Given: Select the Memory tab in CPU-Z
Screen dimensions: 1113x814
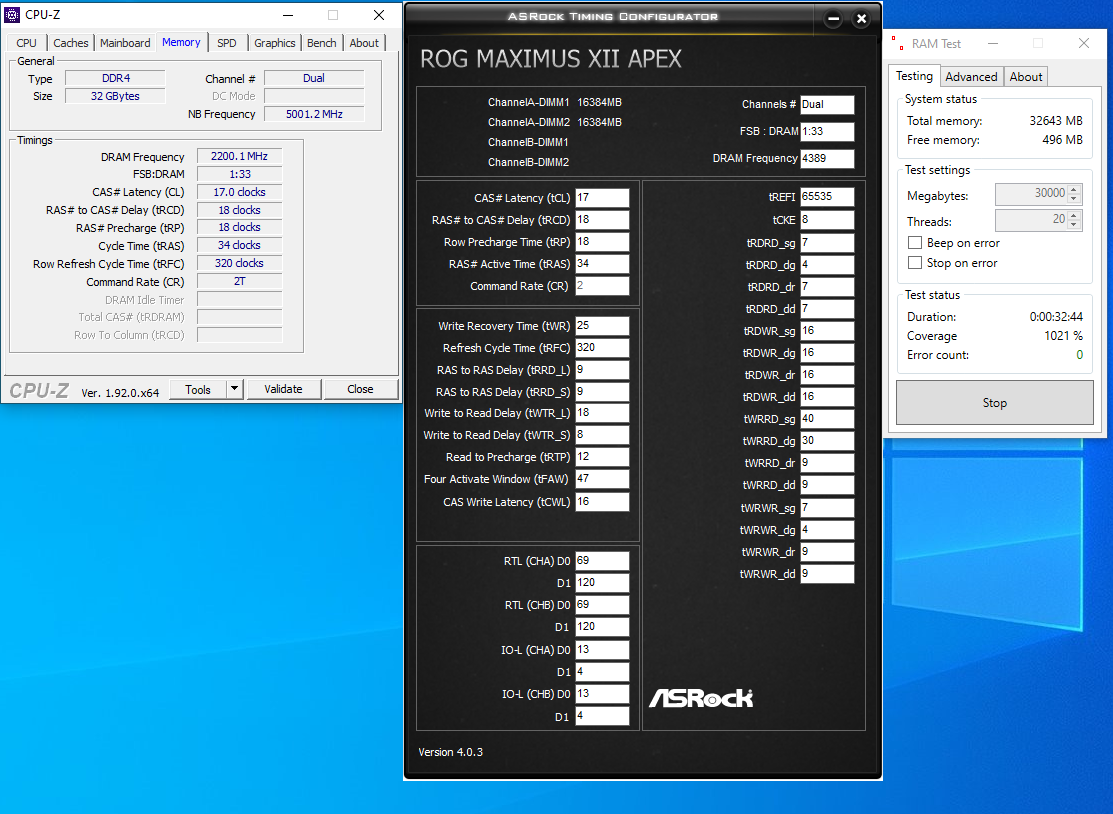Looking at the screenshot, I should click(181, 42).
